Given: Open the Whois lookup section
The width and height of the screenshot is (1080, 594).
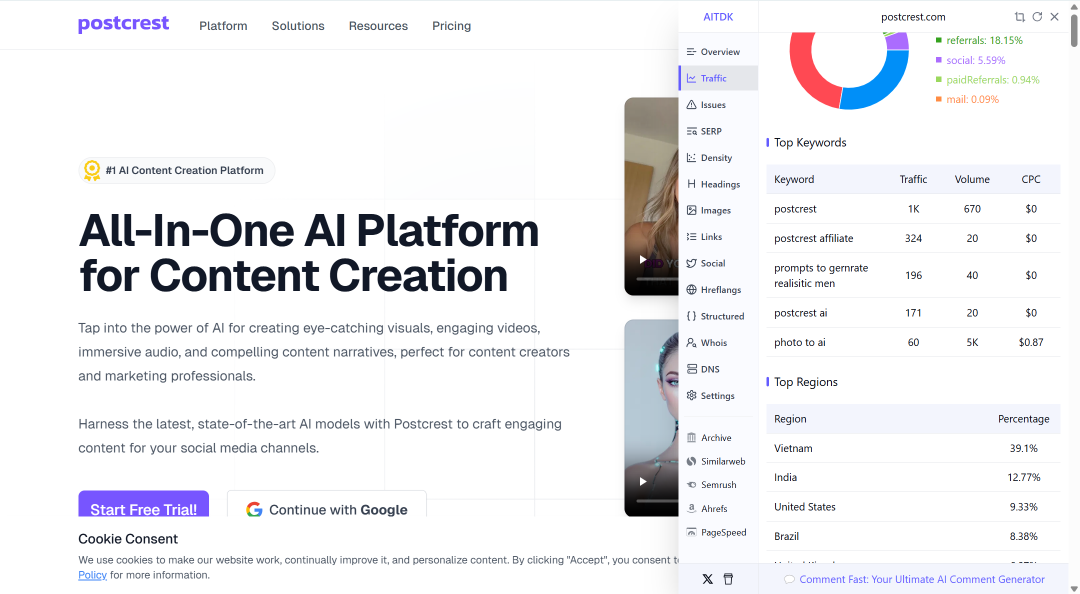Looking at the screenshot, I should coord(718,342).
